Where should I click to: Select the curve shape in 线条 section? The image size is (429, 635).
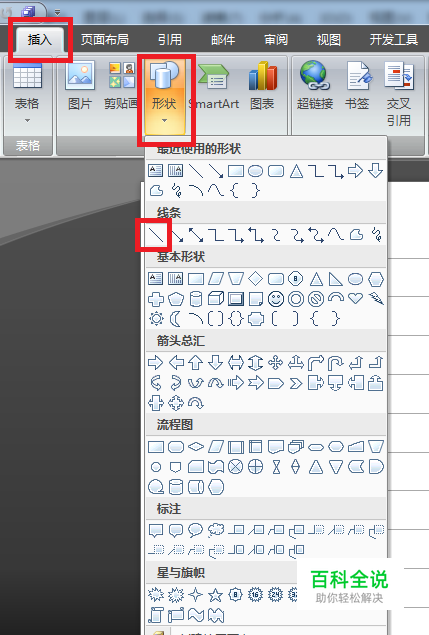[336, 235]
